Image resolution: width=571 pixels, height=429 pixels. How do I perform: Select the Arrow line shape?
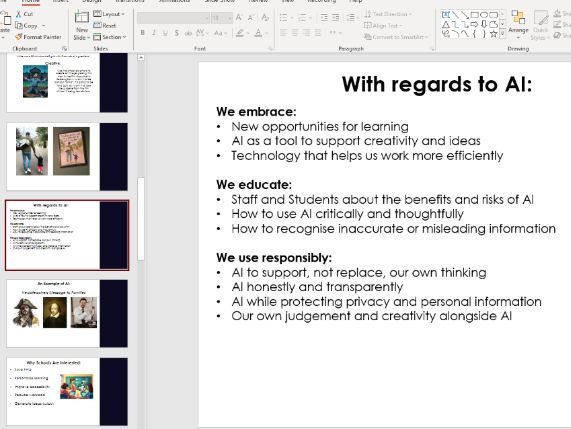465,15
